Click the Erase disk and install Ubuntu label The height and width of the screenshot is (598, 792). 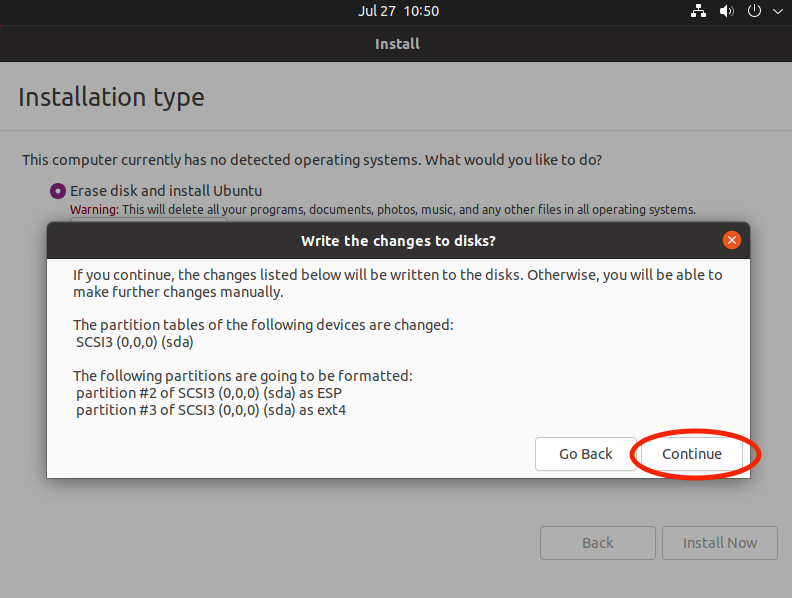click(166, 190)
